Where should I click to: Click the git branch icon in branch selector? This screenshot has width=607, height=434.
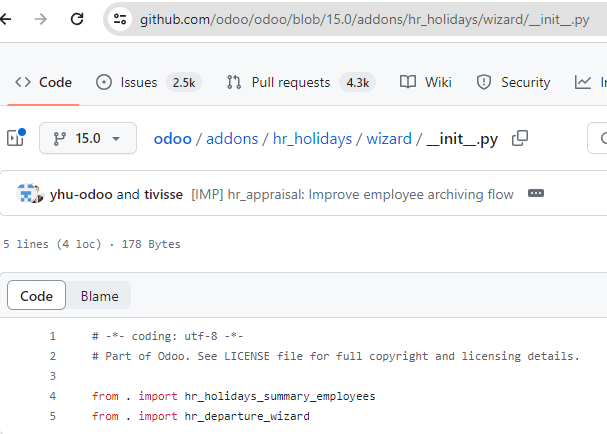pyautogui.click(x=59, y=139)
